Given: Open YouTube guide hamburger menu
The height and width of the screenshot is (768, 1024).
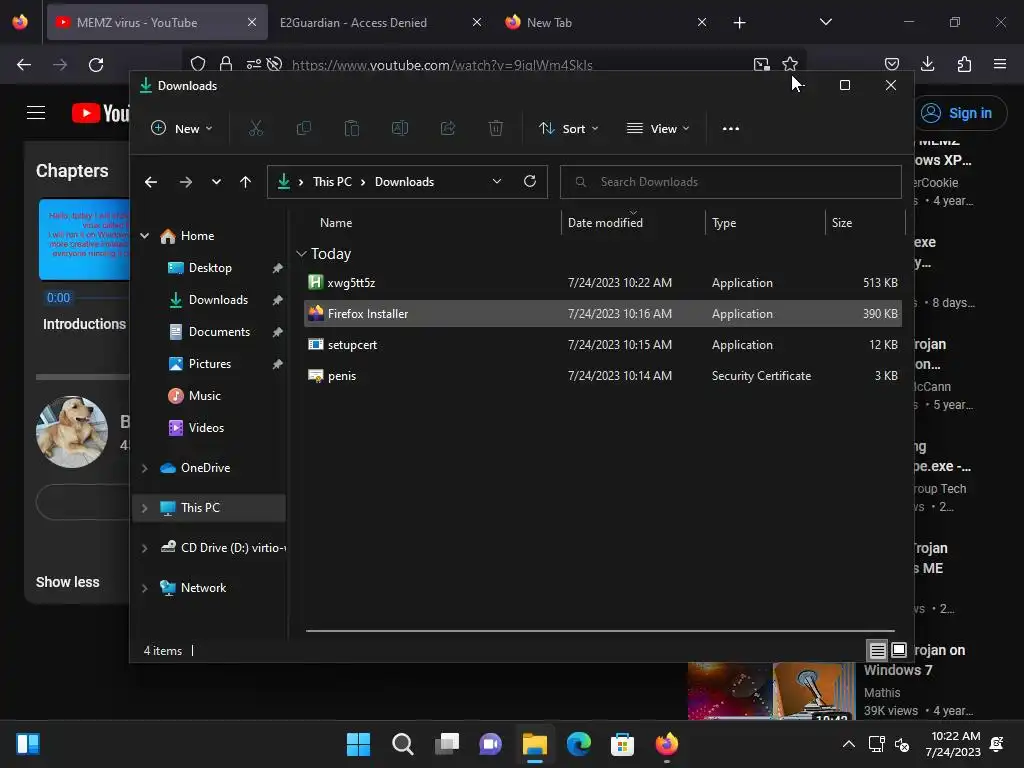Looking at the screenshot, I should pyautogui.click(x=36, y=113).
